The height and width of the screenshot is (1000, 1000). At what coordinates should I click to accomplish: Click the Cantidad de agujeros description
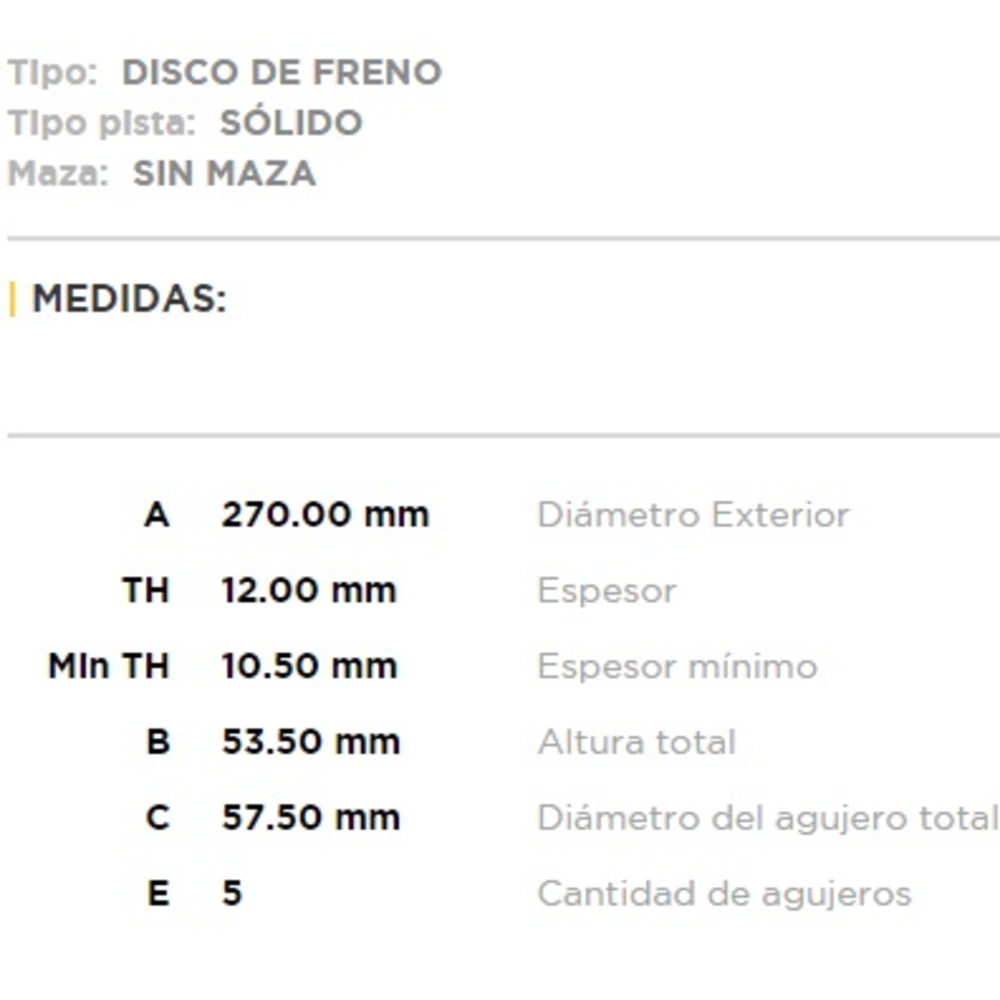[x=724, y=893]
